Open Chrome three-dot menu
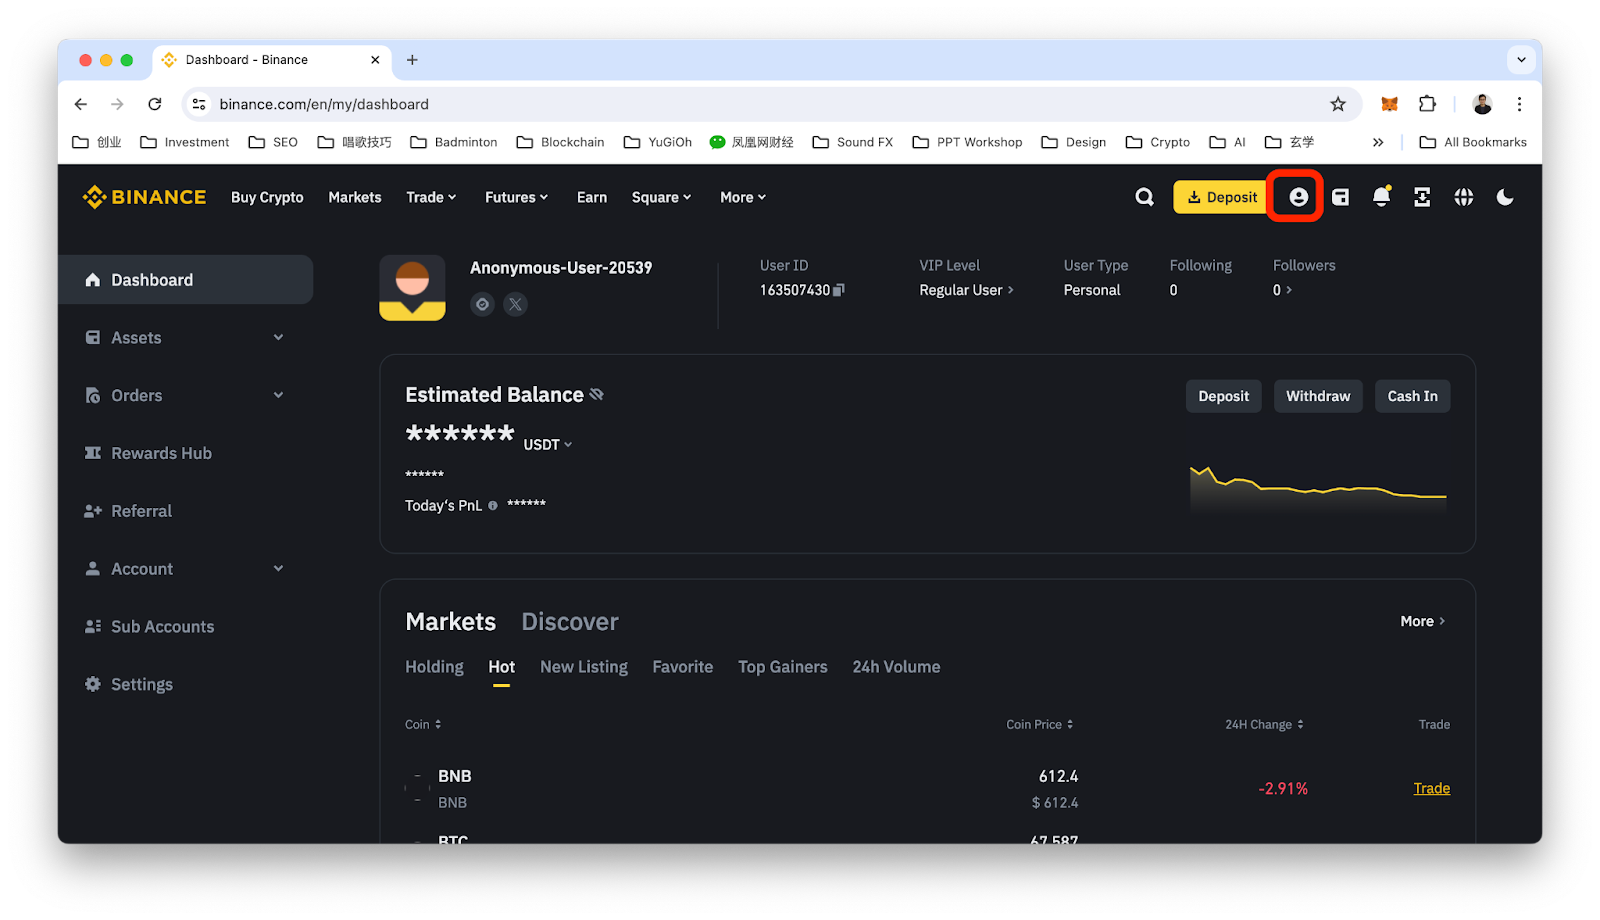 pyautogui.click(x=1519, y=104)
